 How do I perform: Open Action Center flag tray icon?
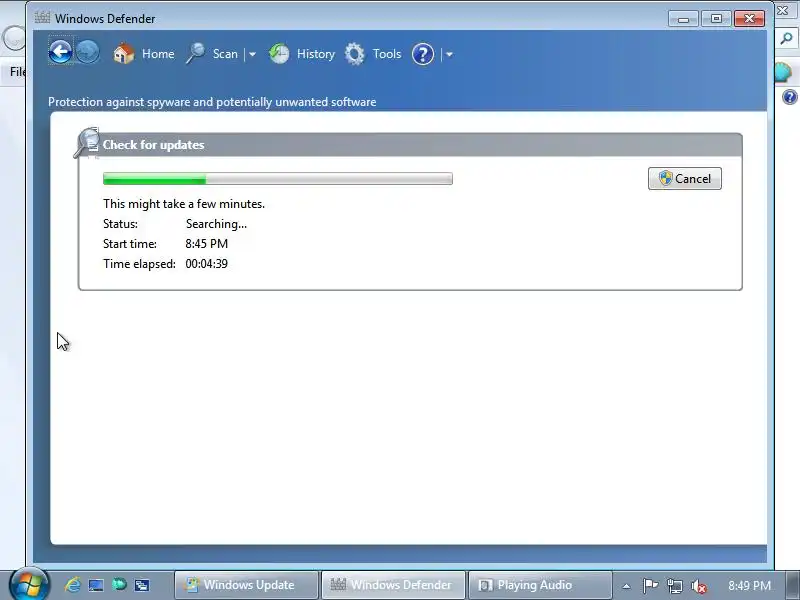pyautogui.click(x=650, y=586)
